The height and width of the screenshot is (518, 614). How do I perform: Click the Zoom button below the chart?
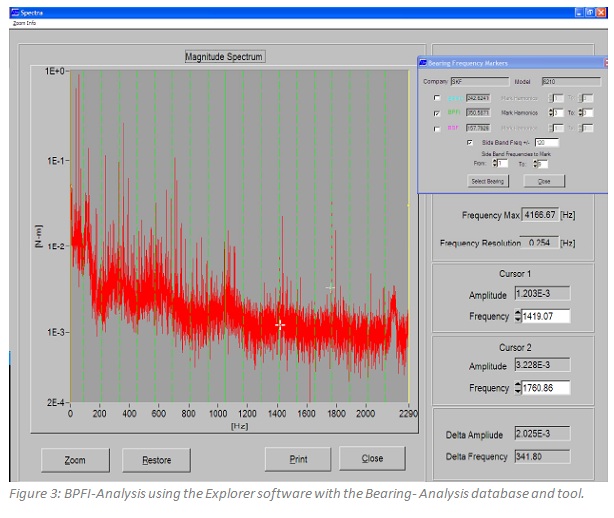pos(75,460)
